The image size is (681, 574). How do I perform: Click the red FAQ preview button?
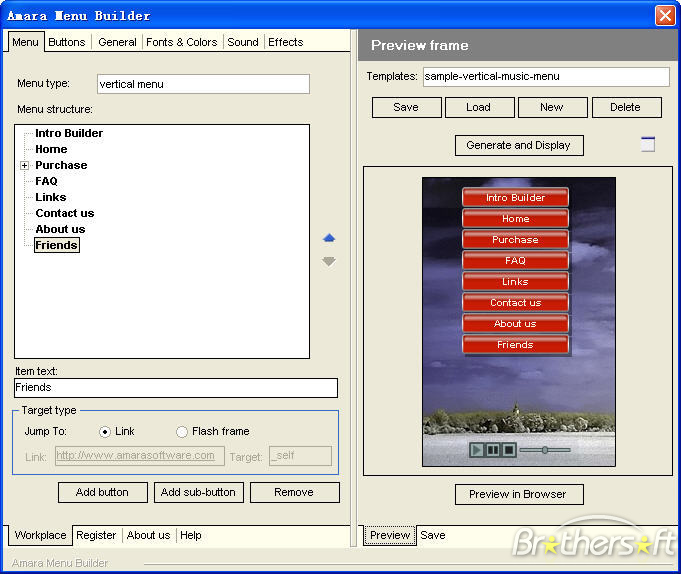(x=515, y=261)
